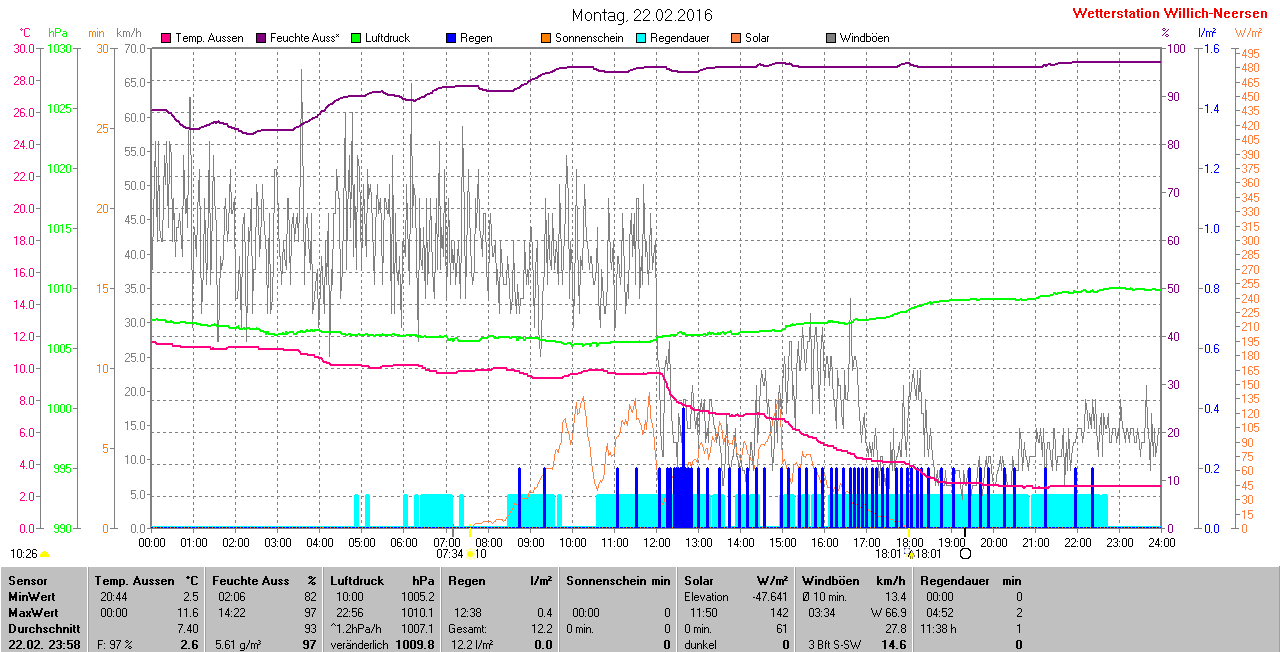Click the current pressure value '1009.8'
Screen dimensions: 1280x652
415,645
